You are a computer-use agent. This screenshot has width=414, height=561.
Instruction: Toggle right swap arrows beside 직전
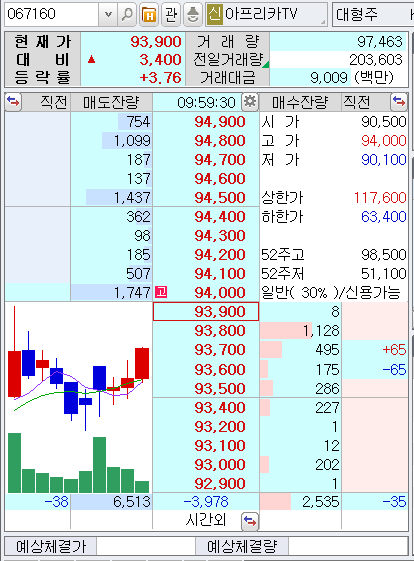(x=399, y=102)
